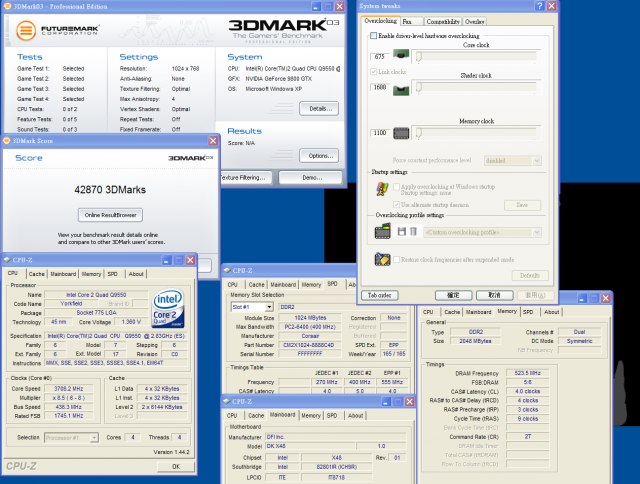Open Mainboard tab in CPU-Z processor window
Viewport: 640px width, 484px height.
[63, 274]
